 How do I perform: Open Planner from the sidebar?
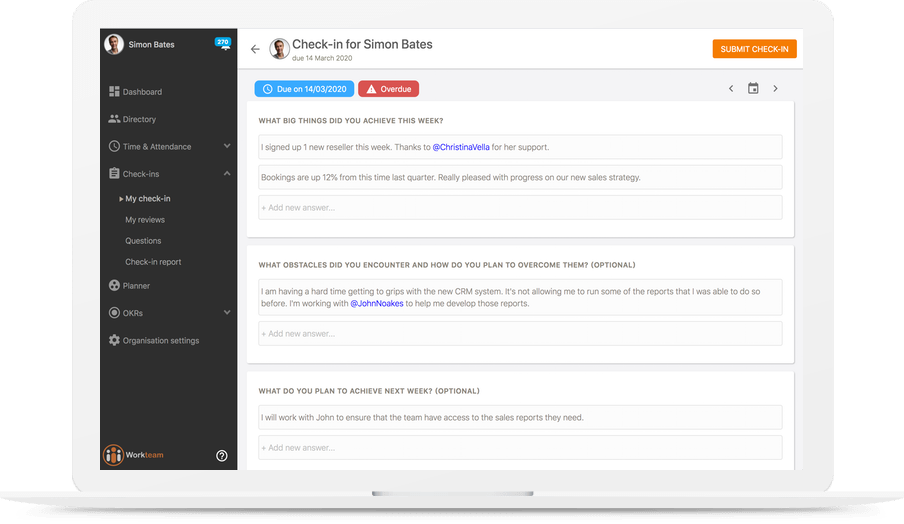pos(136,286)
